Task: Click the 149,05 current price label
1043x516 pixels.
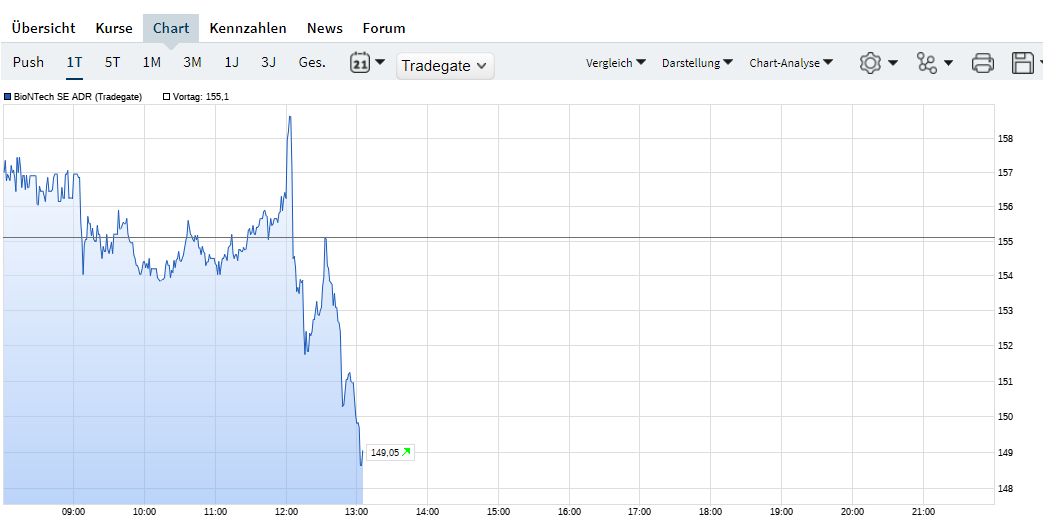Action: [x=384, y=452]
